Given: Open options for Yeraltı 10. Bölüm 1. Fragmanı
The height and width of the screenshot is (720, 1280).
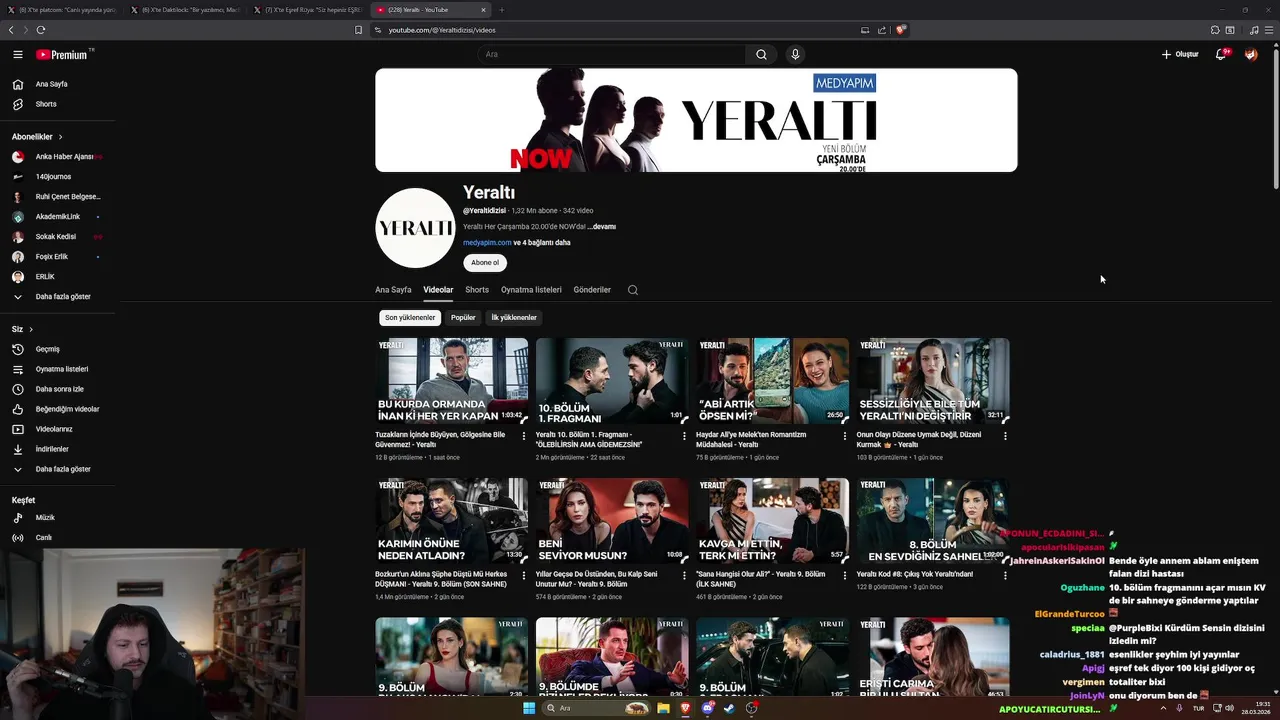Looking at the screenshot, I should 684,436.
